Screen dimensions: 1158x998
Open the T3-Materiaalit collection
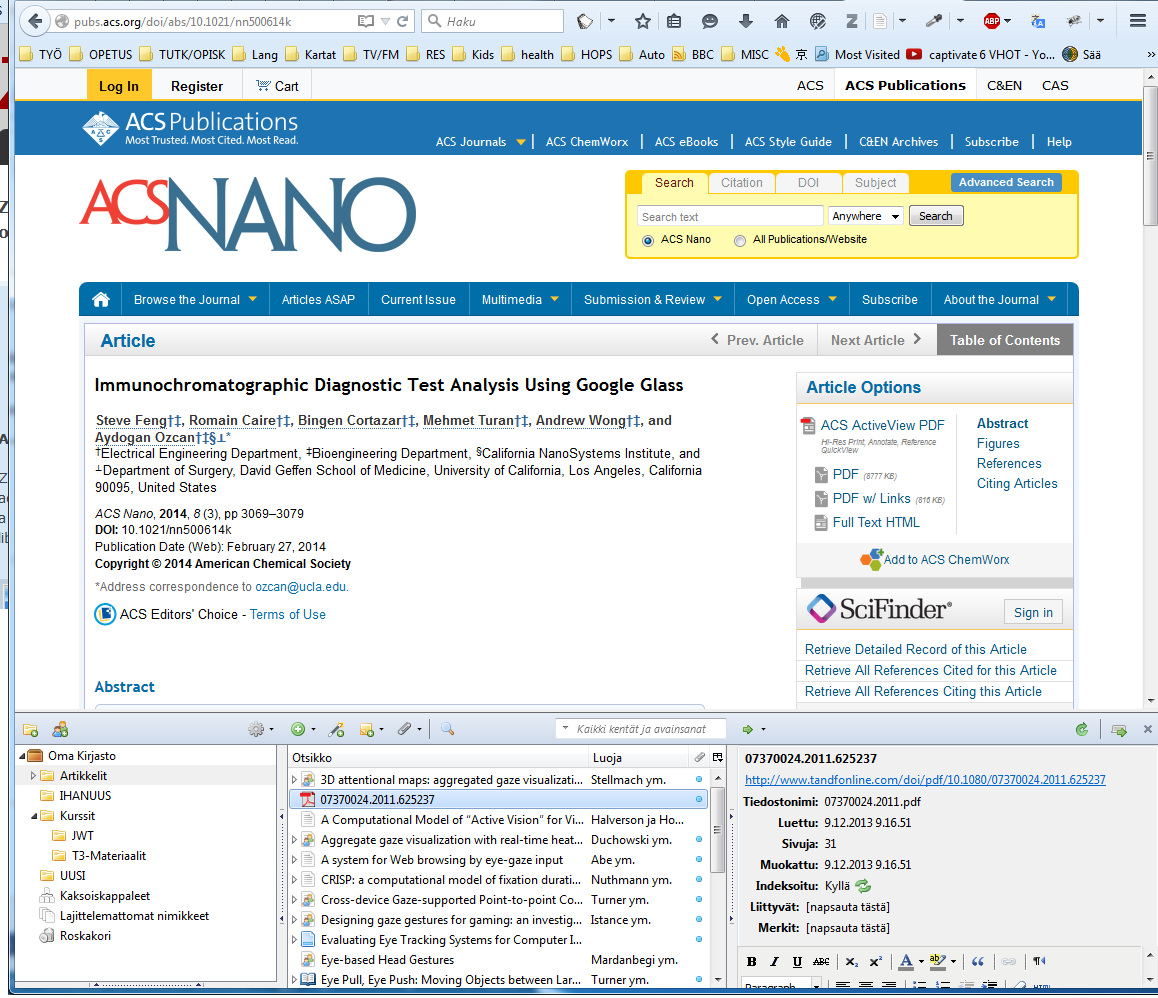(109, 855)
